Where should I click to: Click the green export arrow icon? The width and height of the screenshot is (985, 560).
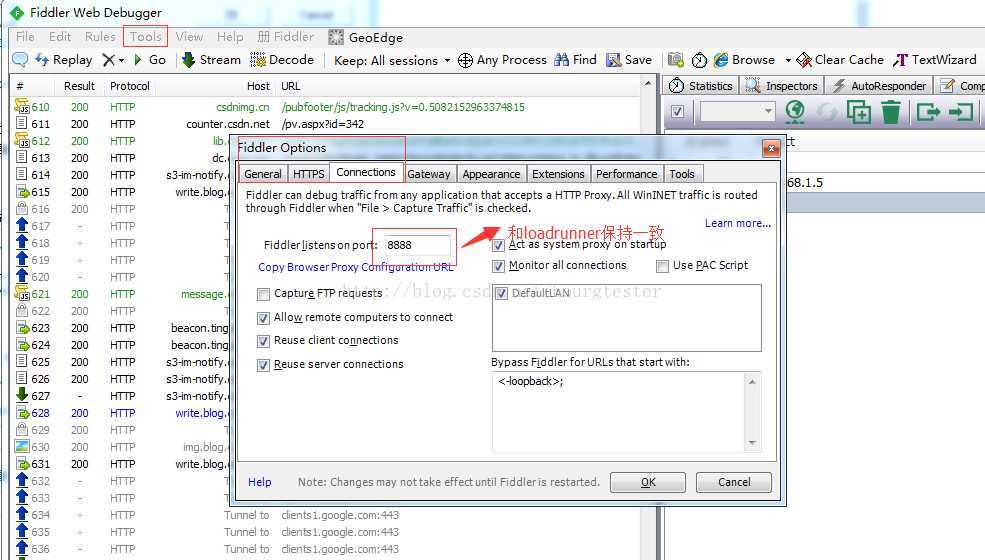(x=928, y=113)
